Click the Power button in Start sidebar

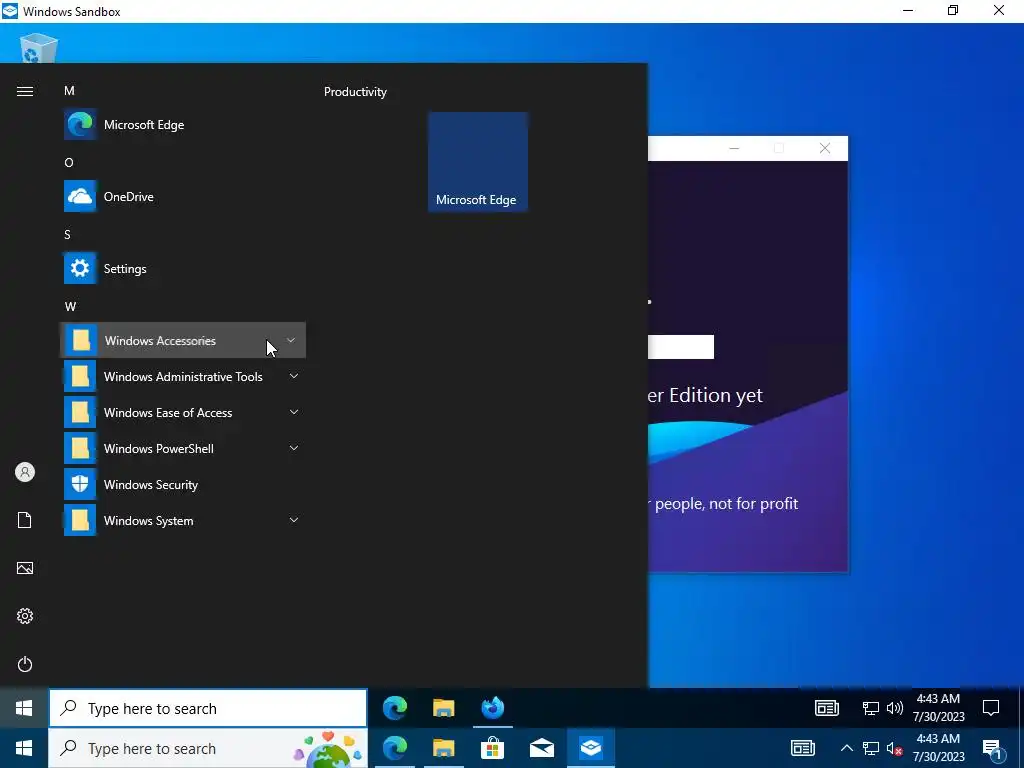25,664
